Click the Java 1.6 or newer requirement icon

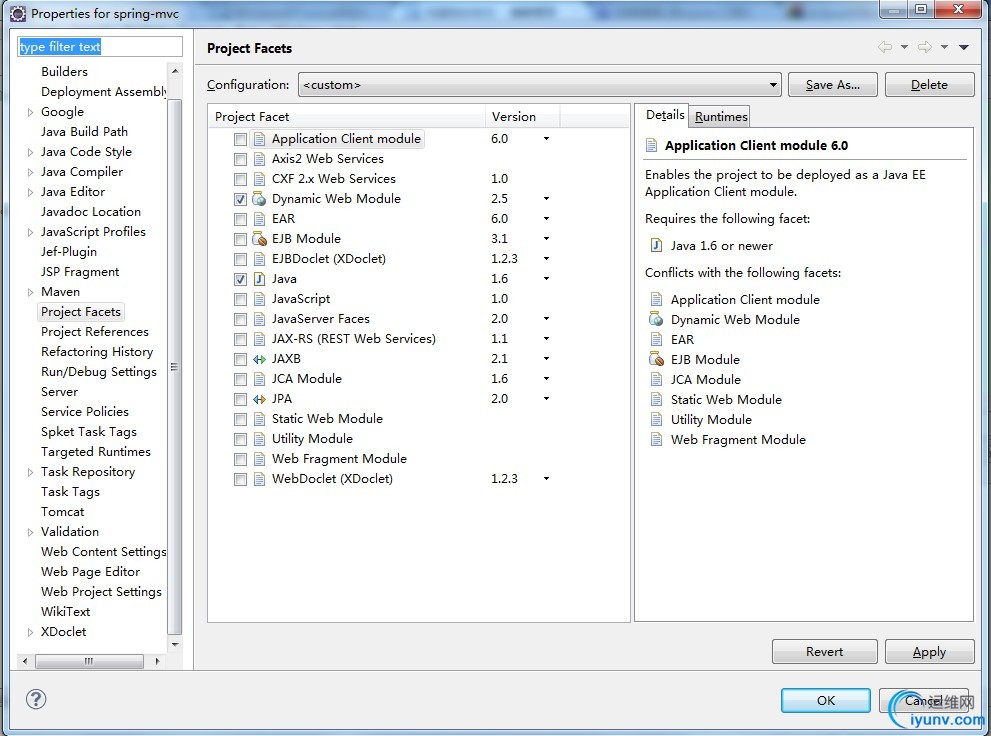pos(657,245)
